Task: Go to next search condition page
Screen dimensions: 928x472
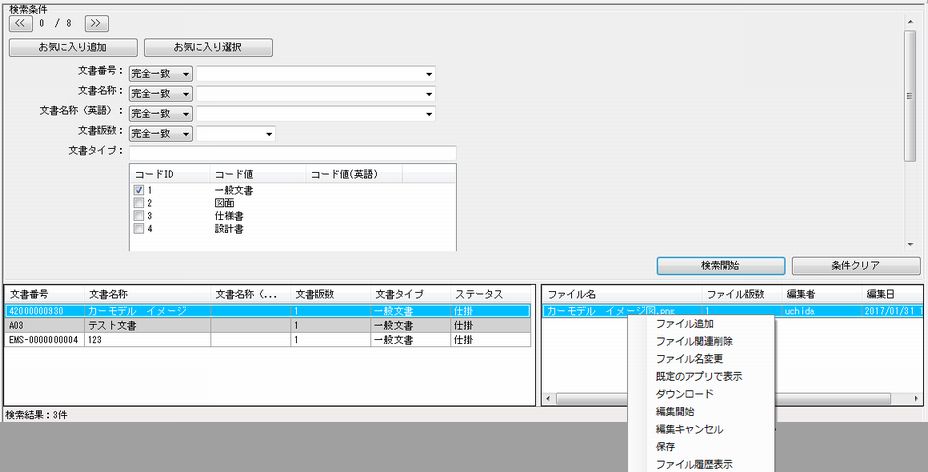Action: coord(96,24)
